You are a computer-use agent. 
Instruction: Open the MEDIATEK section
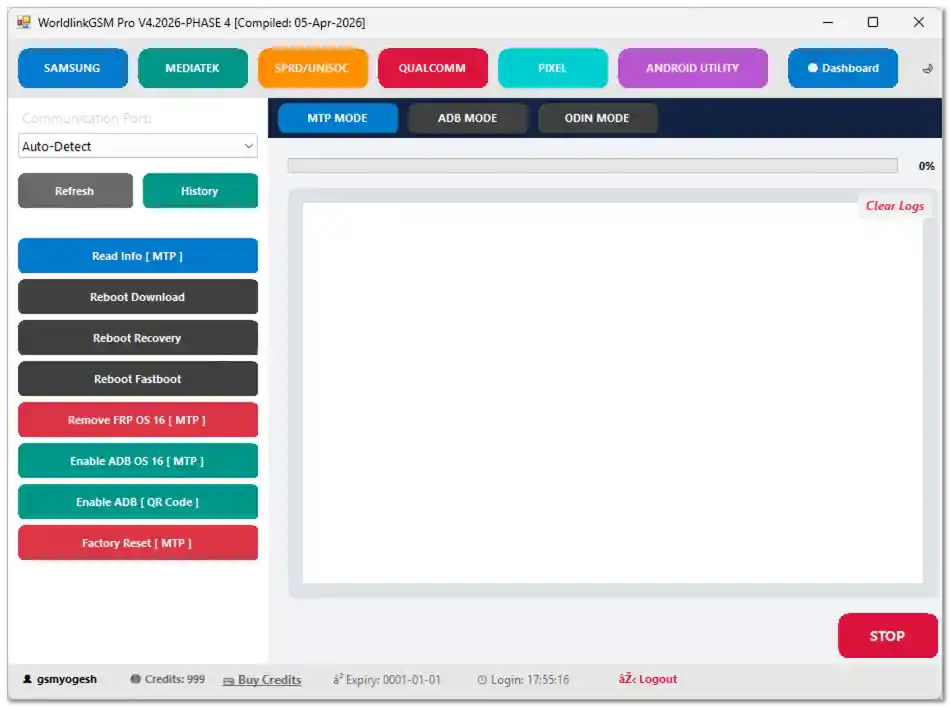click(192, 68)
